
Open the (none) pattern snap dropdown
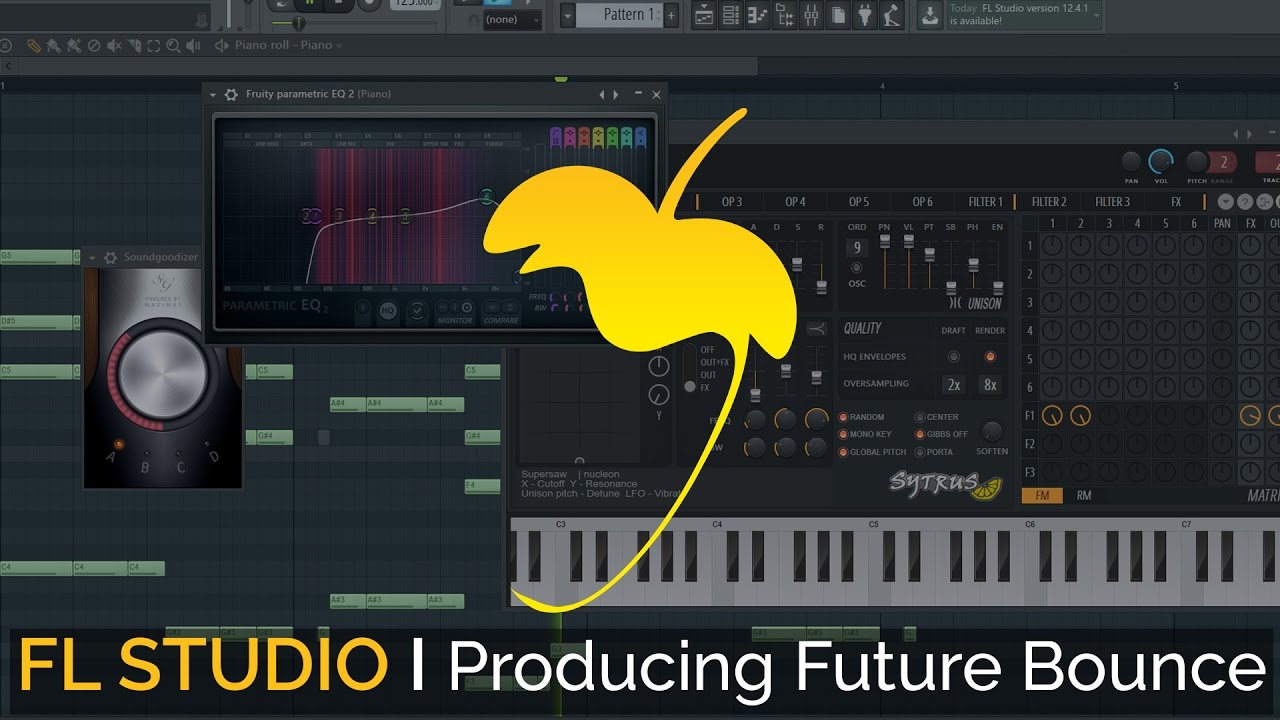click(x=513, y=19)
